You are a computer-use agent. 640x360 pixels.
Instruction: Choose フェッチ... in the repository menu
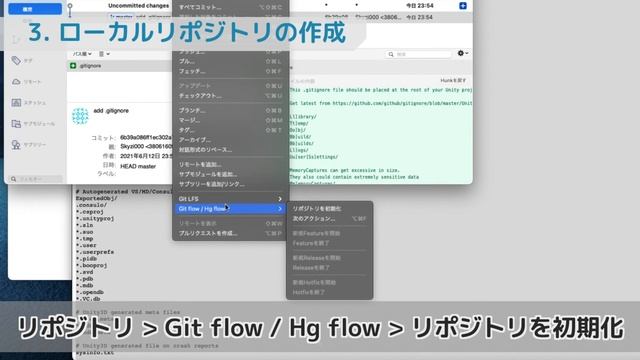(230, 71)
